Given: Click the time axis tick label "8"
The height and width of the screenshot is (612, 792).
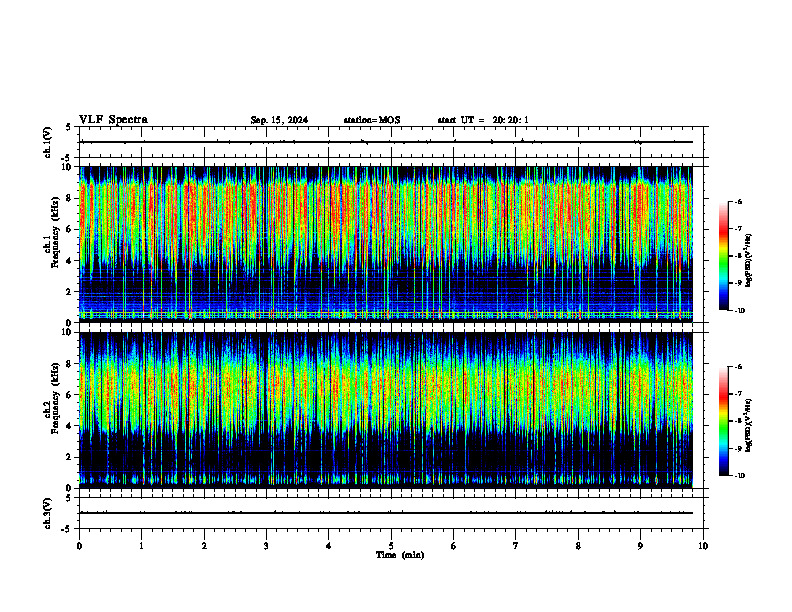Looking at the screenshot, I should point(578,546).
